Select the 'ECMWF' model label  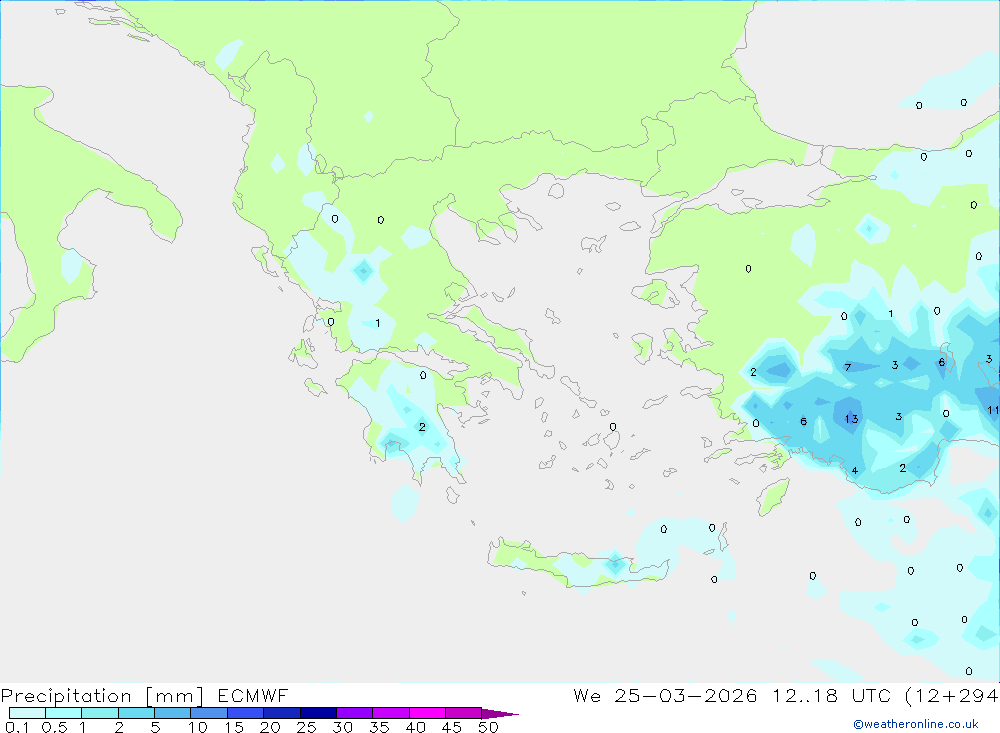pyautogui.click(x=253, y=696)
